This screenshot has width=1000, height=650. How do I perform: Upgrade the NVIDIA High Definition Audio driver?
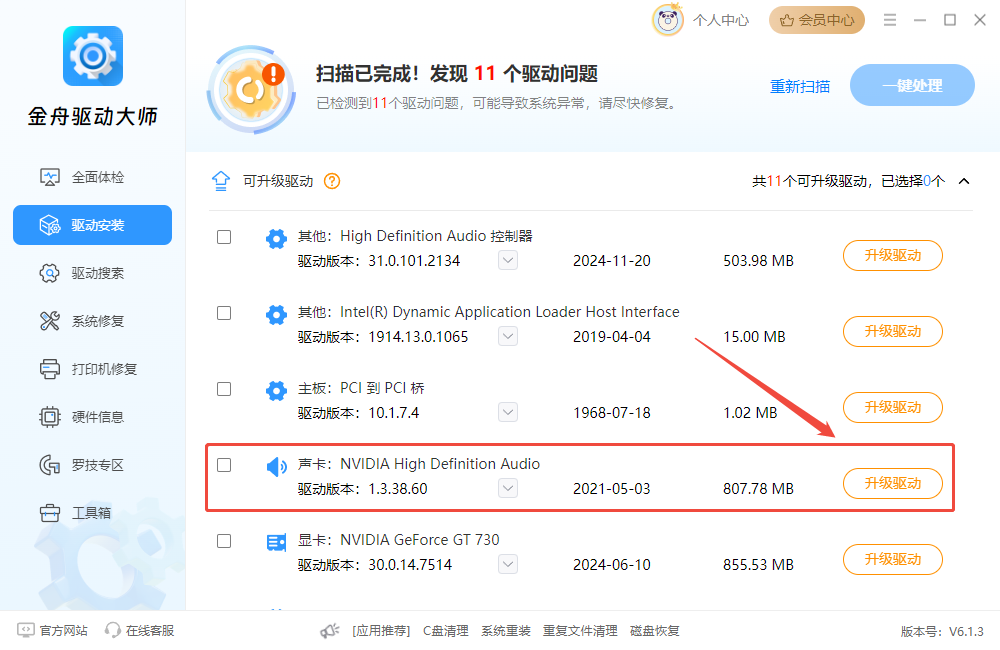tap(892, 483)
